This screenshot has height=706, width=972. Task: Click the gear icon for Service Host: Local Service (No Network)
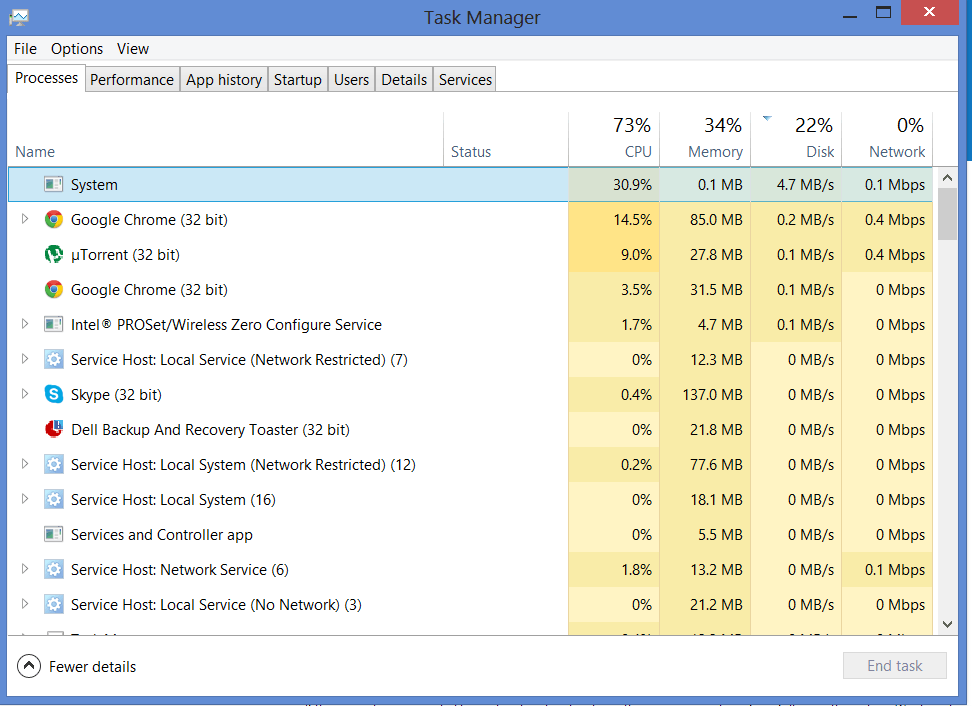coord(54,604)
